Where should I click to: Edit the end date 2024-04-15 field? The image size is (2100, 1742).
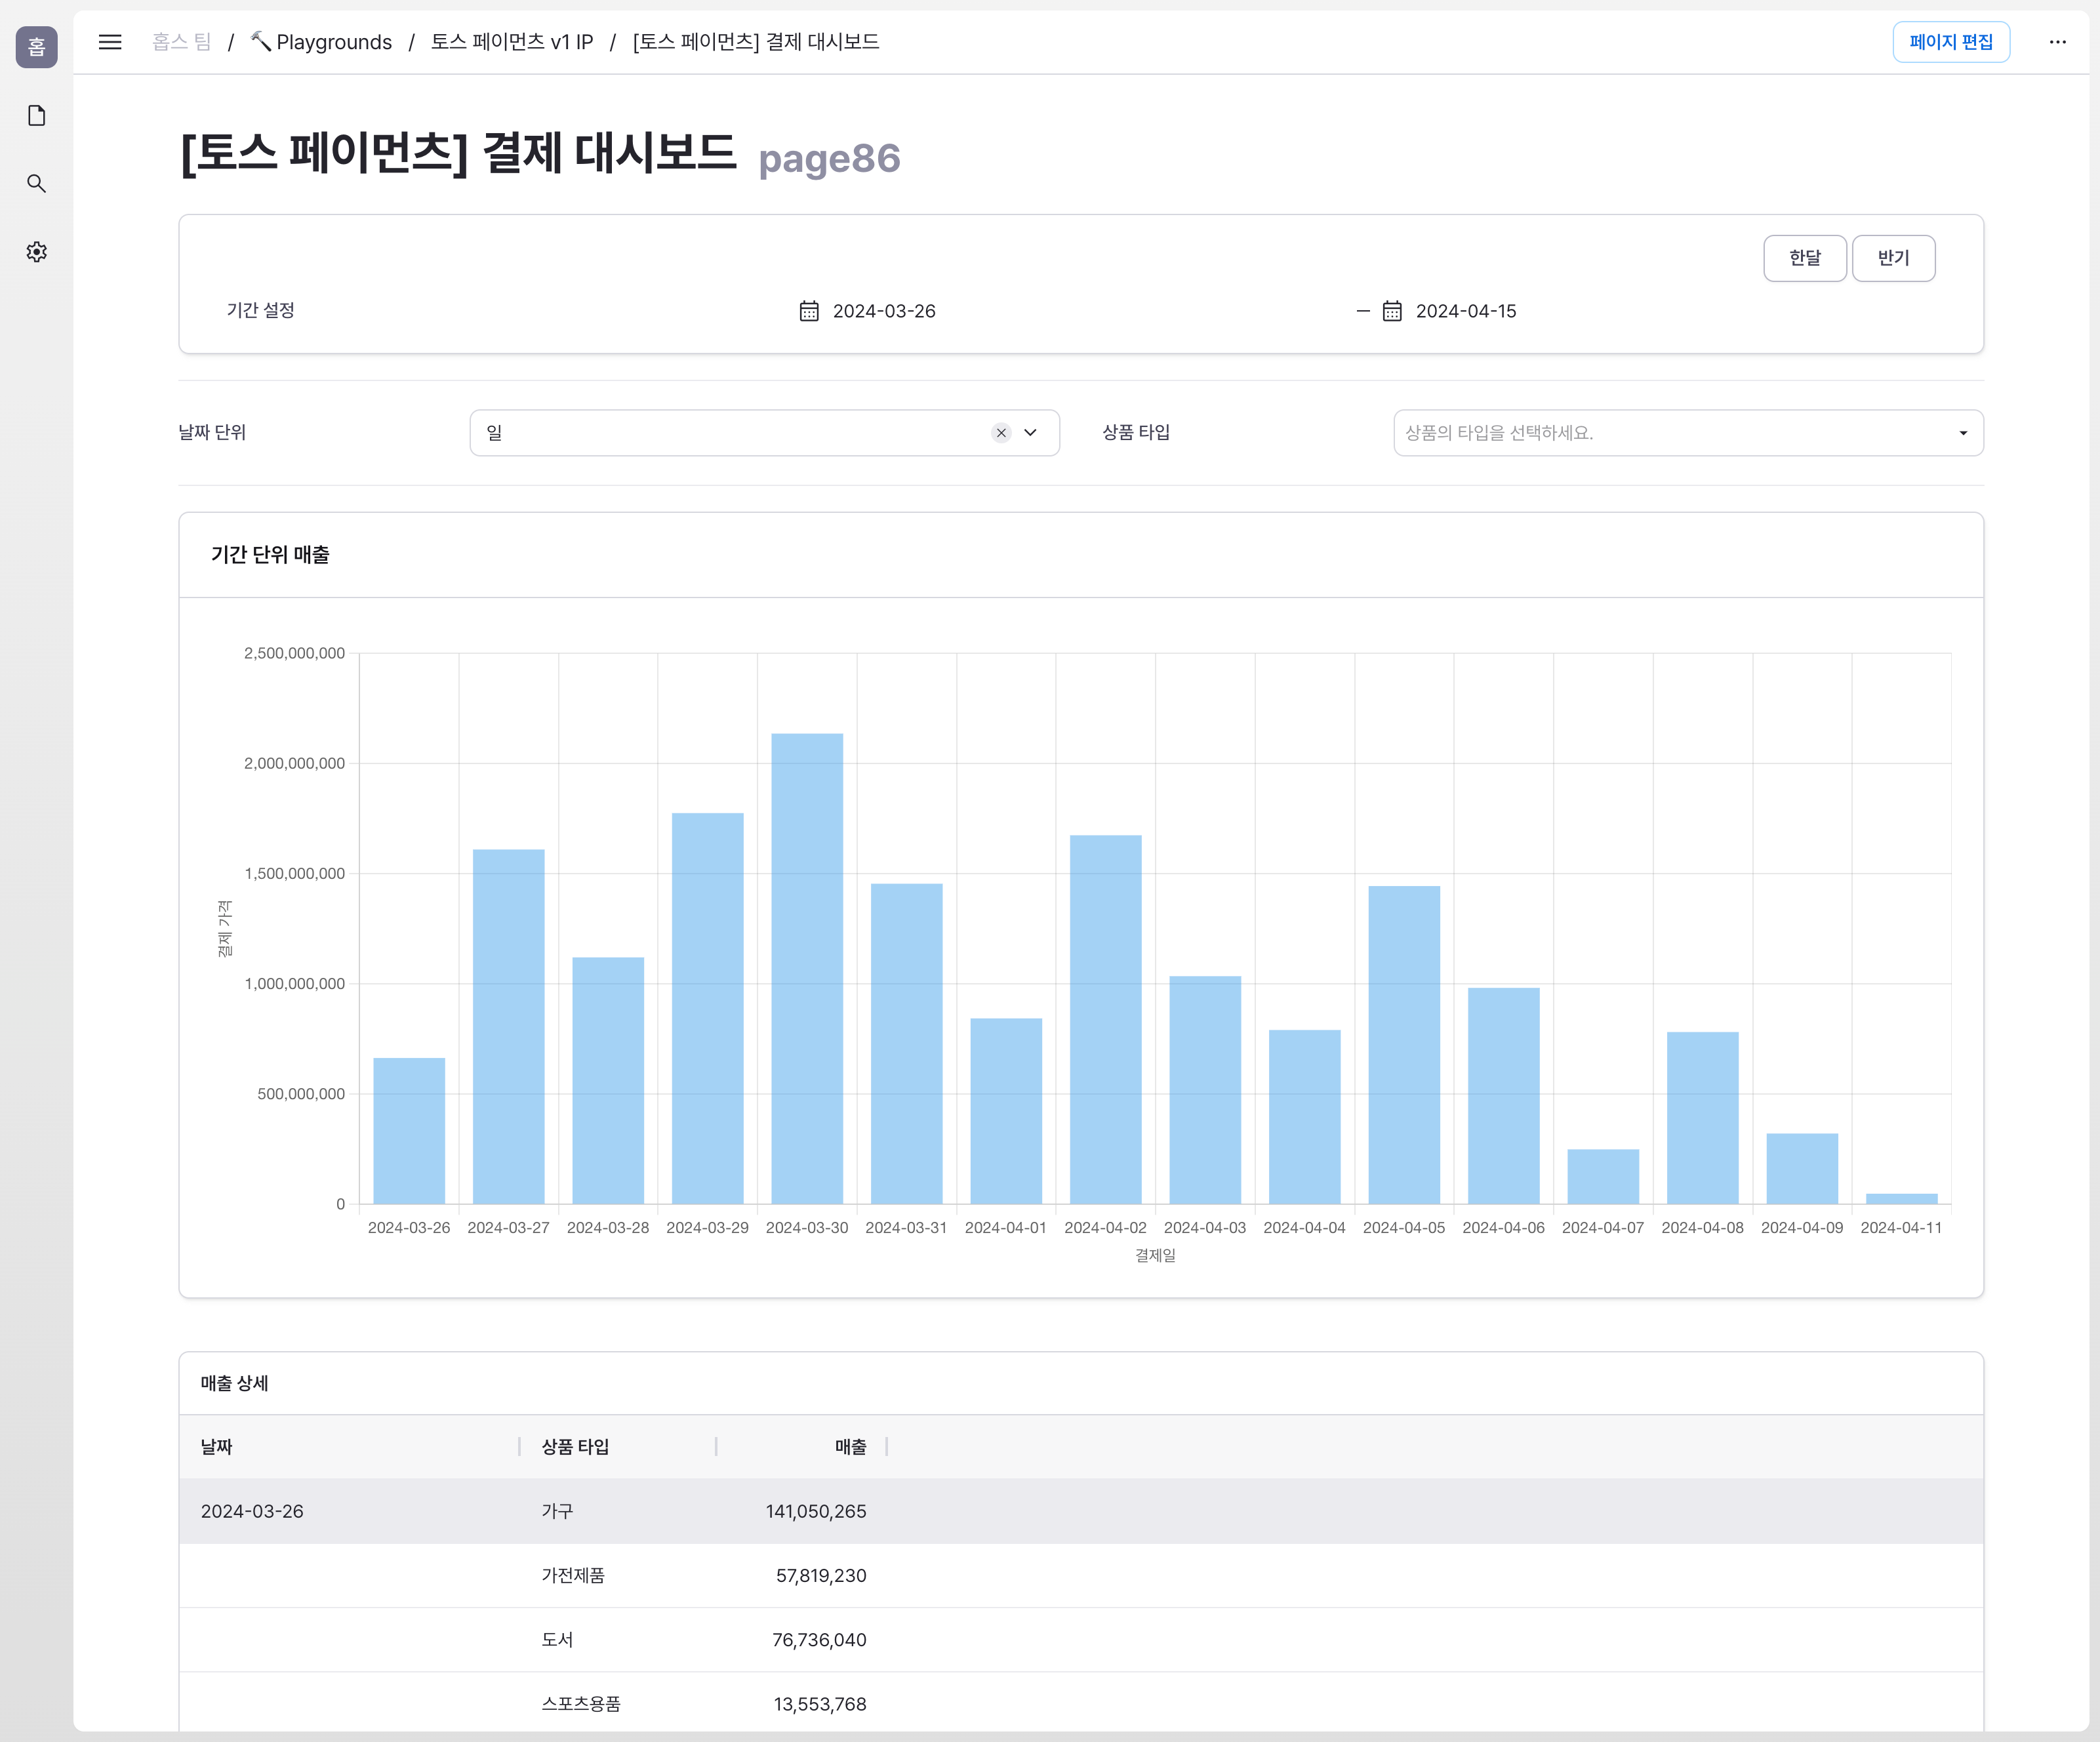coord(1466,311)
